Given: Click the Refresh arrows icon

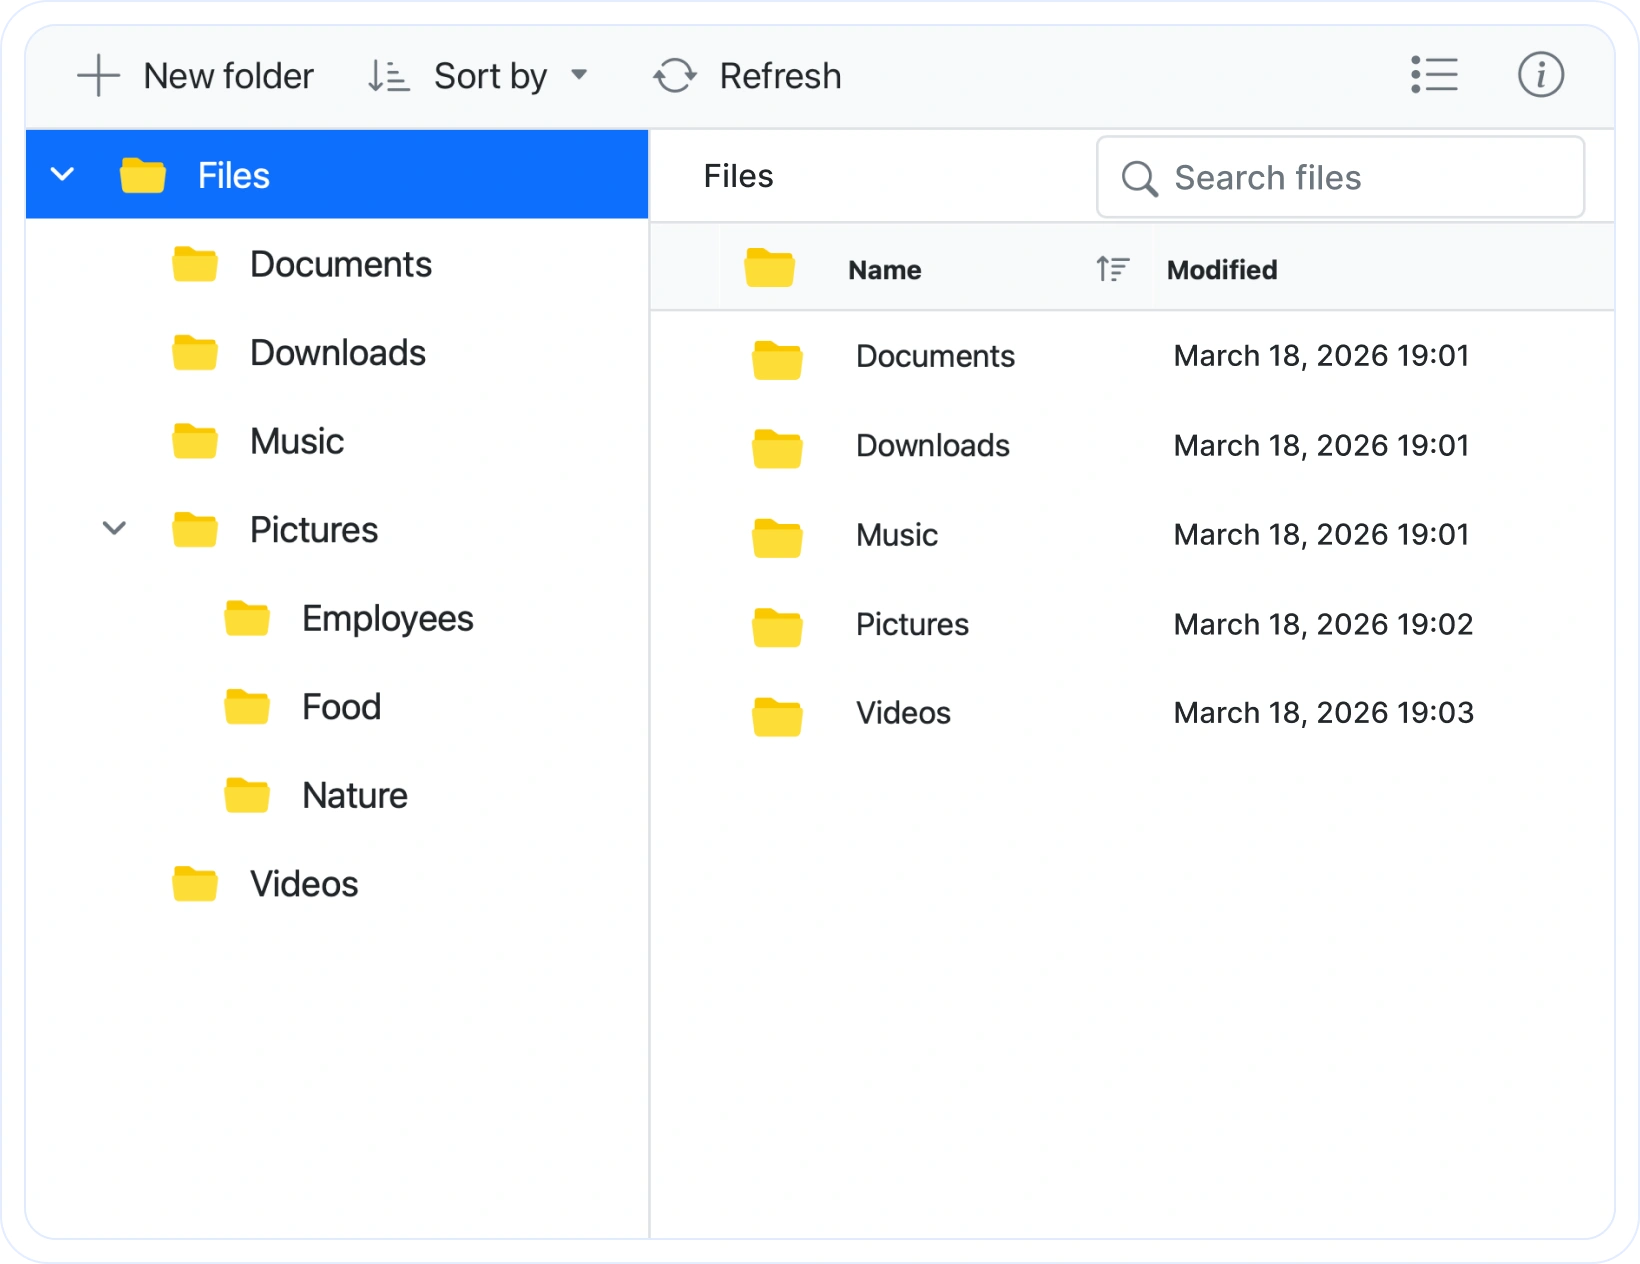Looking at the screenshot, I should [x=675, y=76].
